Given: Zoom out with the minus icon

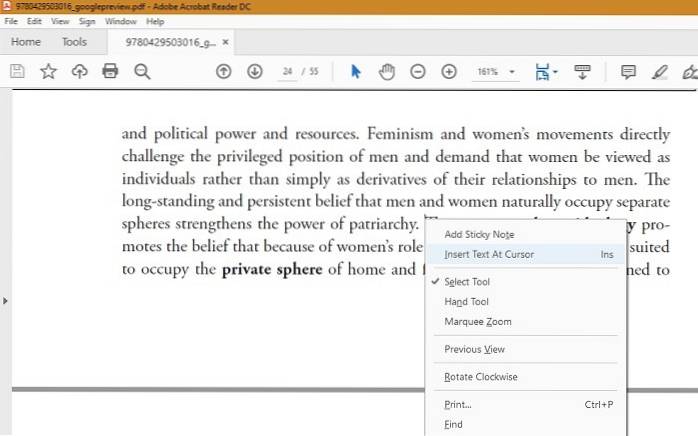Looking at the screenshot, I should [x=418, y=72].
